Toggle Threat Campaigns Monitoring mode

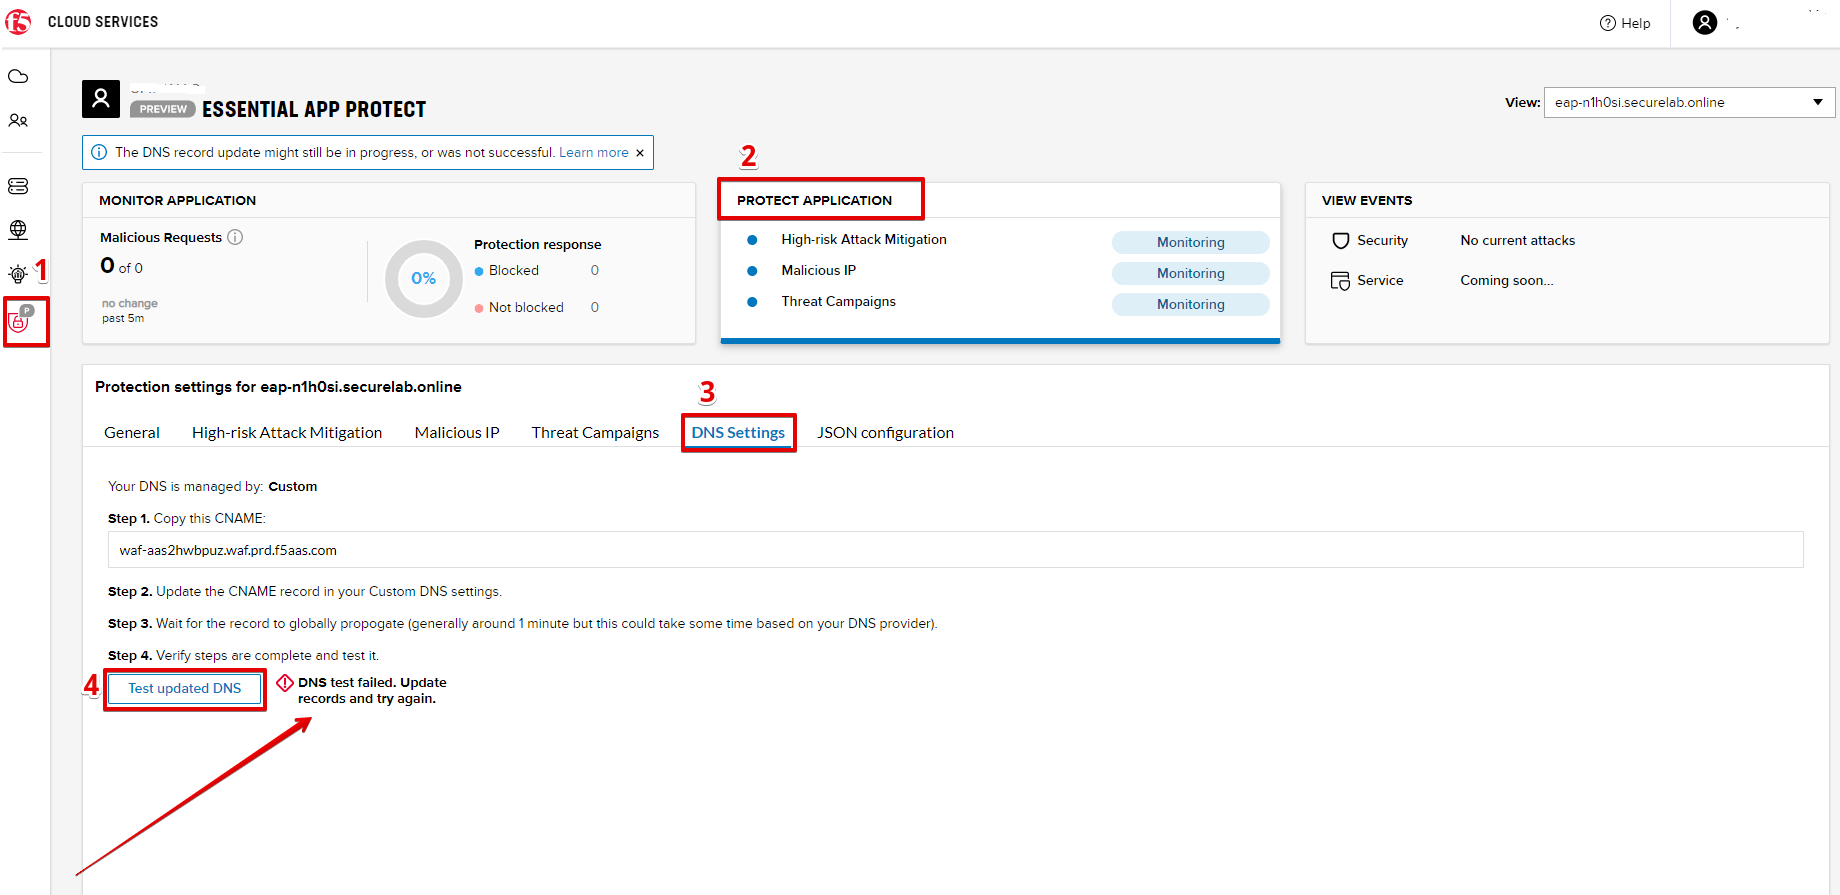(1190, 304)
